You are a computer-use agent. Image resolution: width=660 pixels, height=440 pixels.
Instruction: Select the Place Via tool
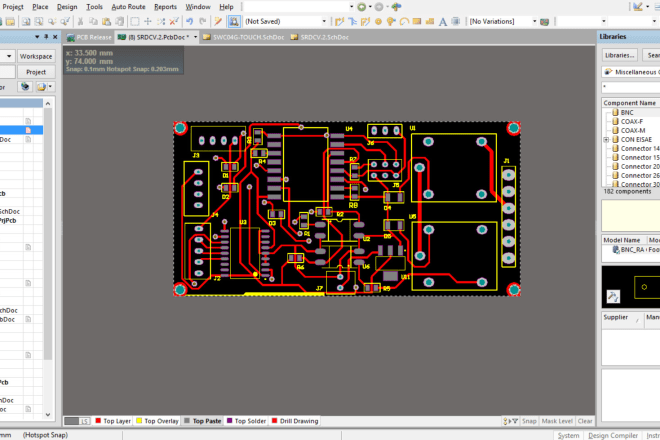click(x=391, y=21)
